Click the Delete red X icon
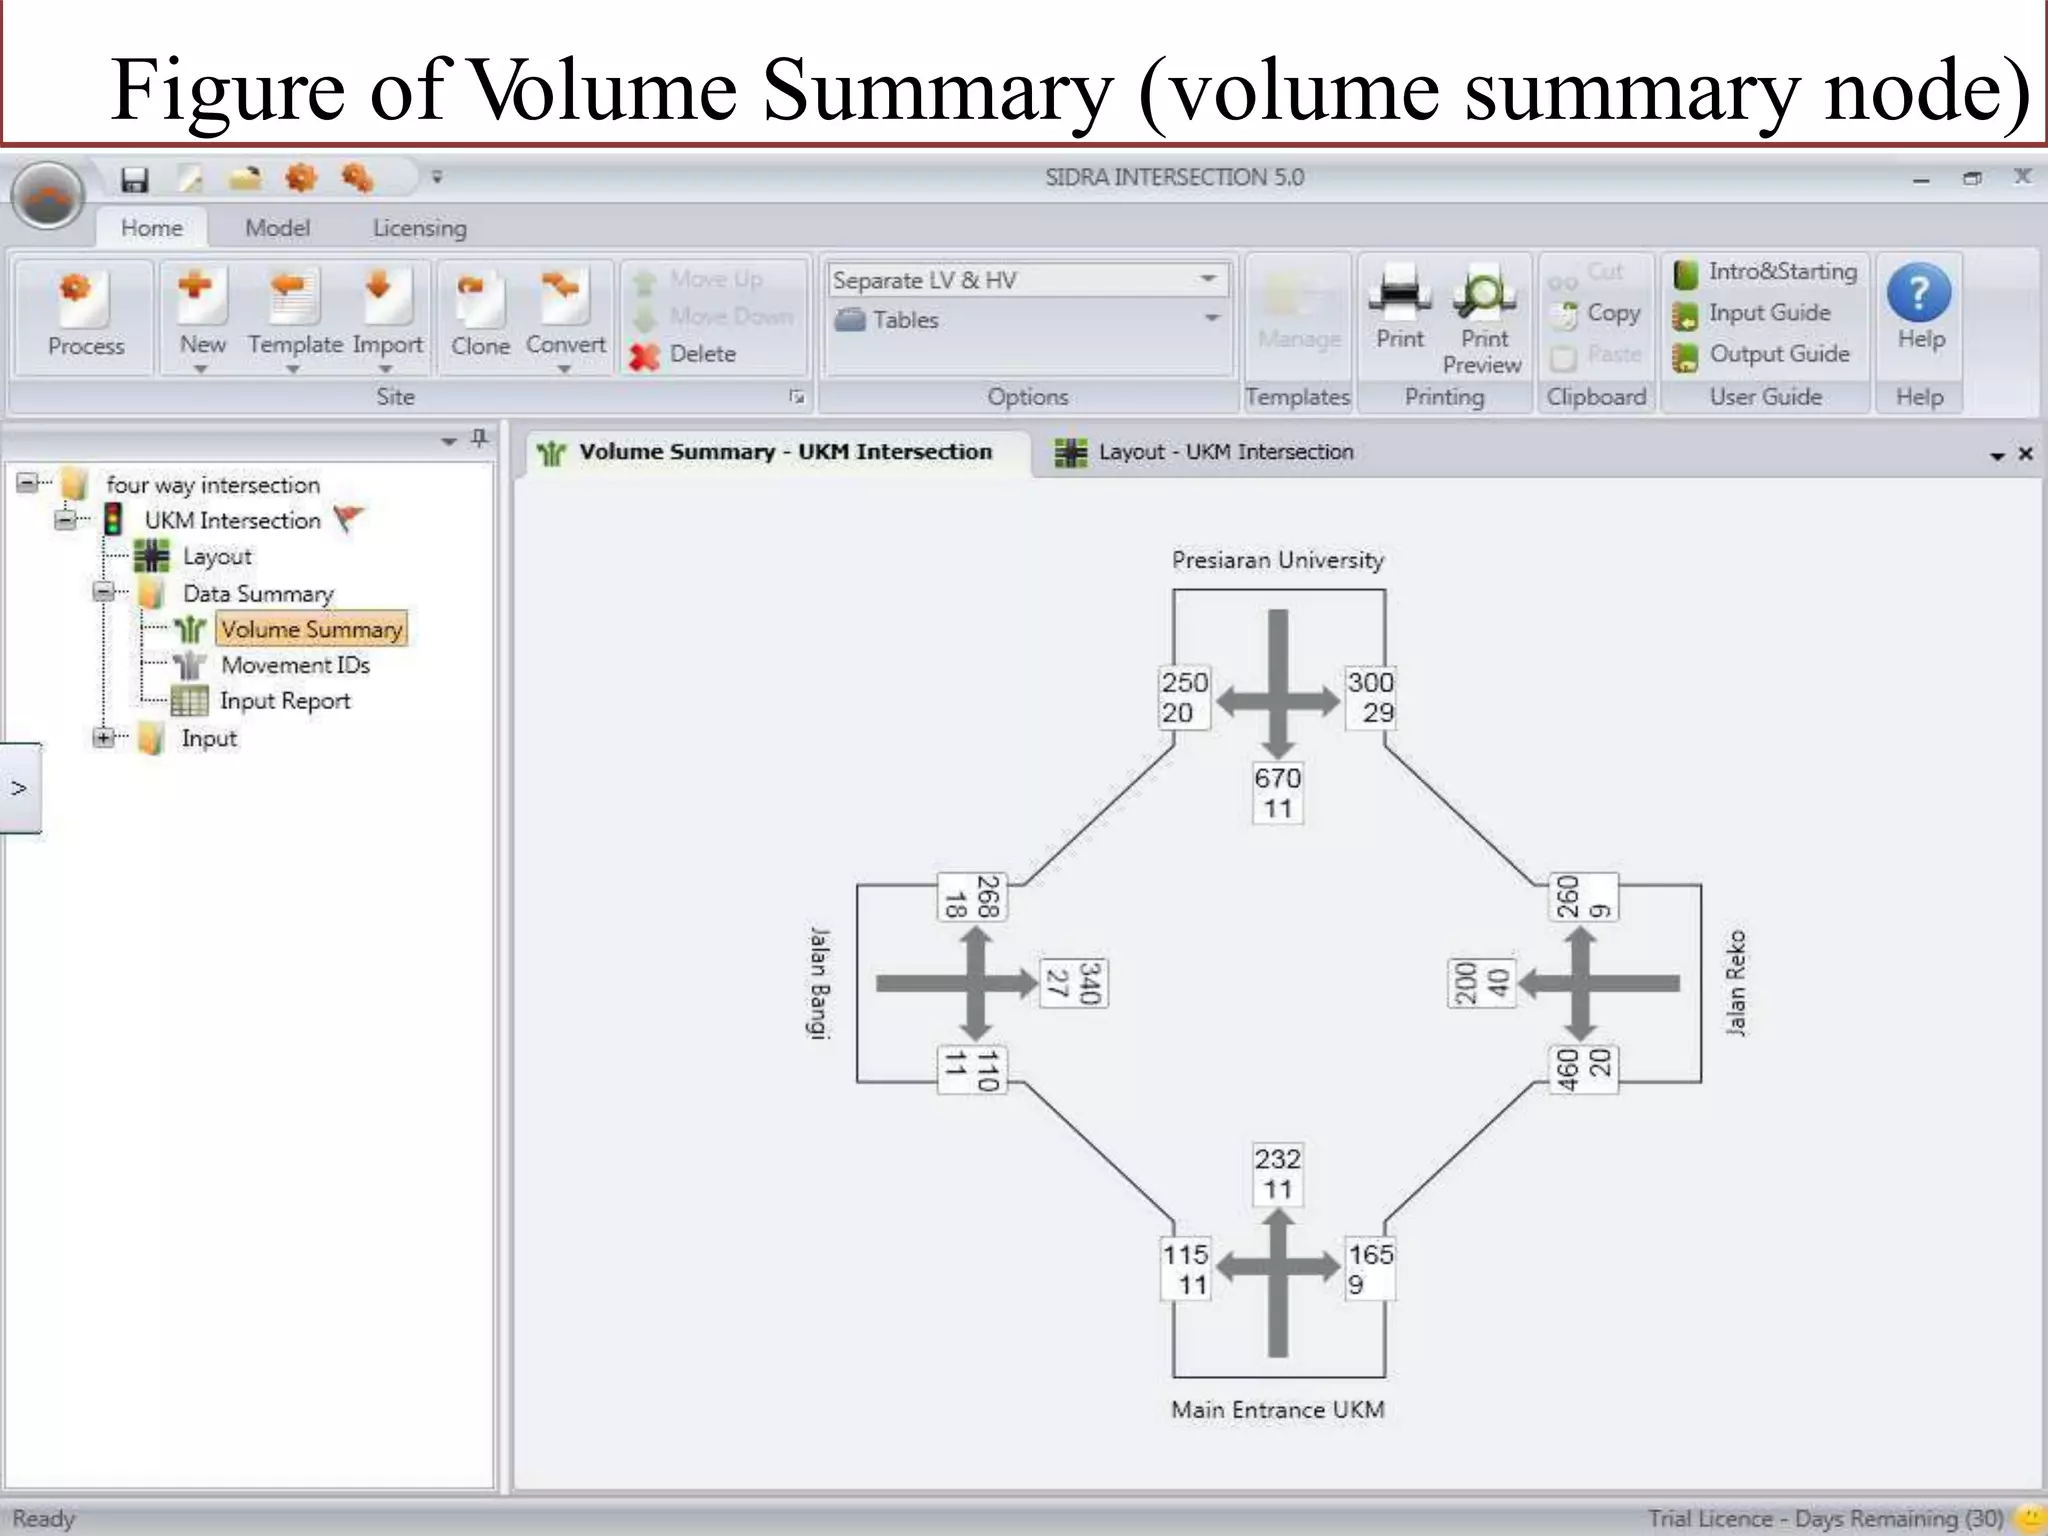Image resolution: width=2048 pixels, height=1536 pixels. 646,355
